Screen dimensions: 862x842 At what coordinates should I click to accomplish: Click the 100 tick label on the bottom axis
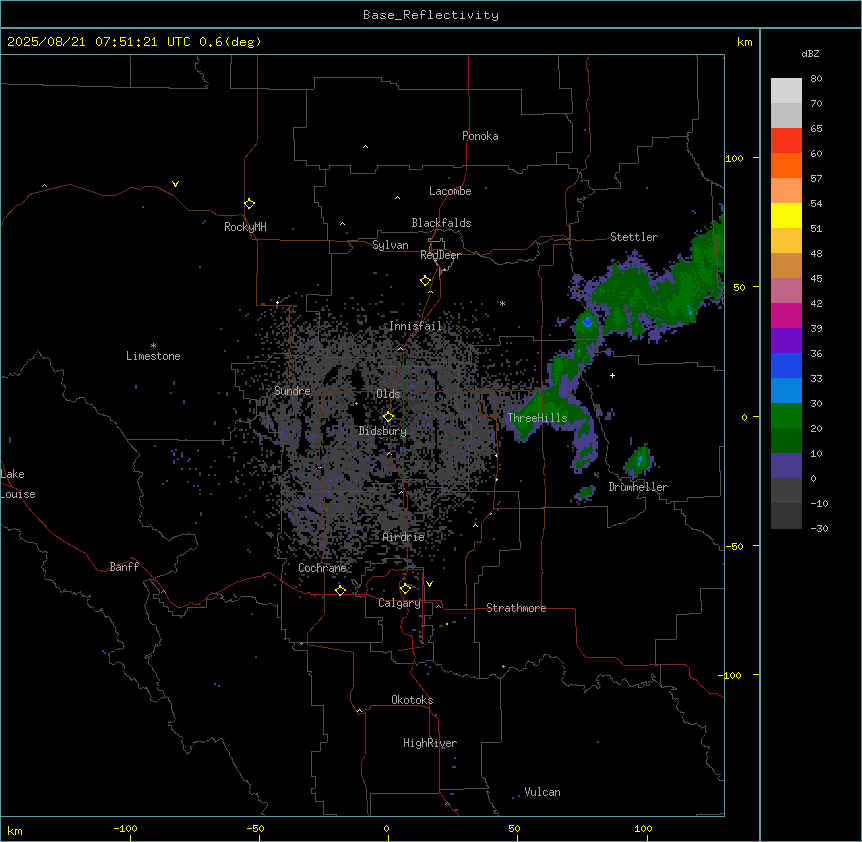click(643, 828)
